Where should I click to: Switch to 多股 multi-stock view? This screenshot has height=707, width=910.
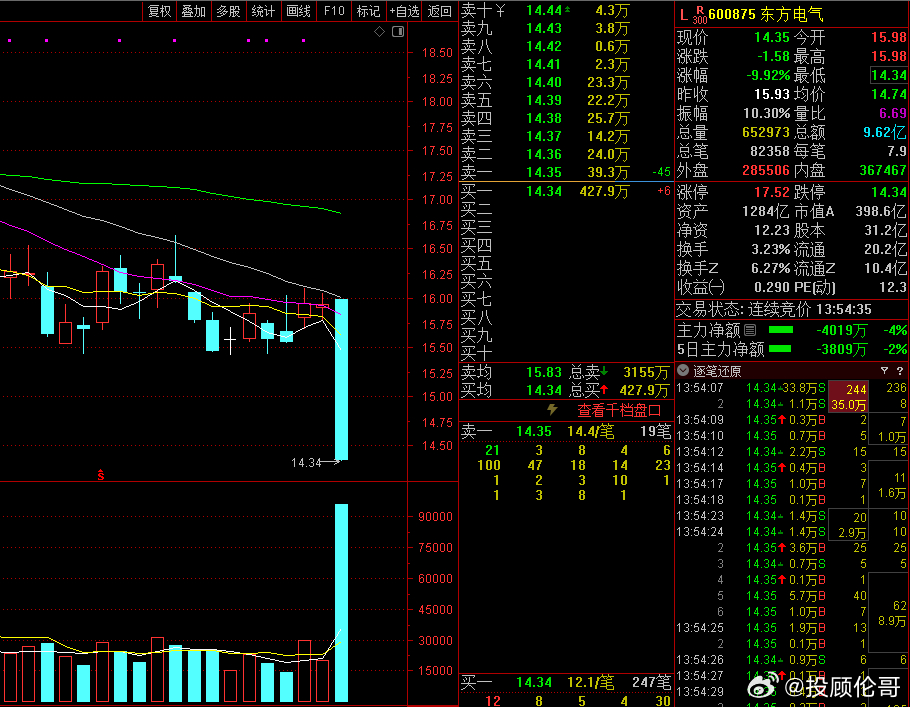228,11
